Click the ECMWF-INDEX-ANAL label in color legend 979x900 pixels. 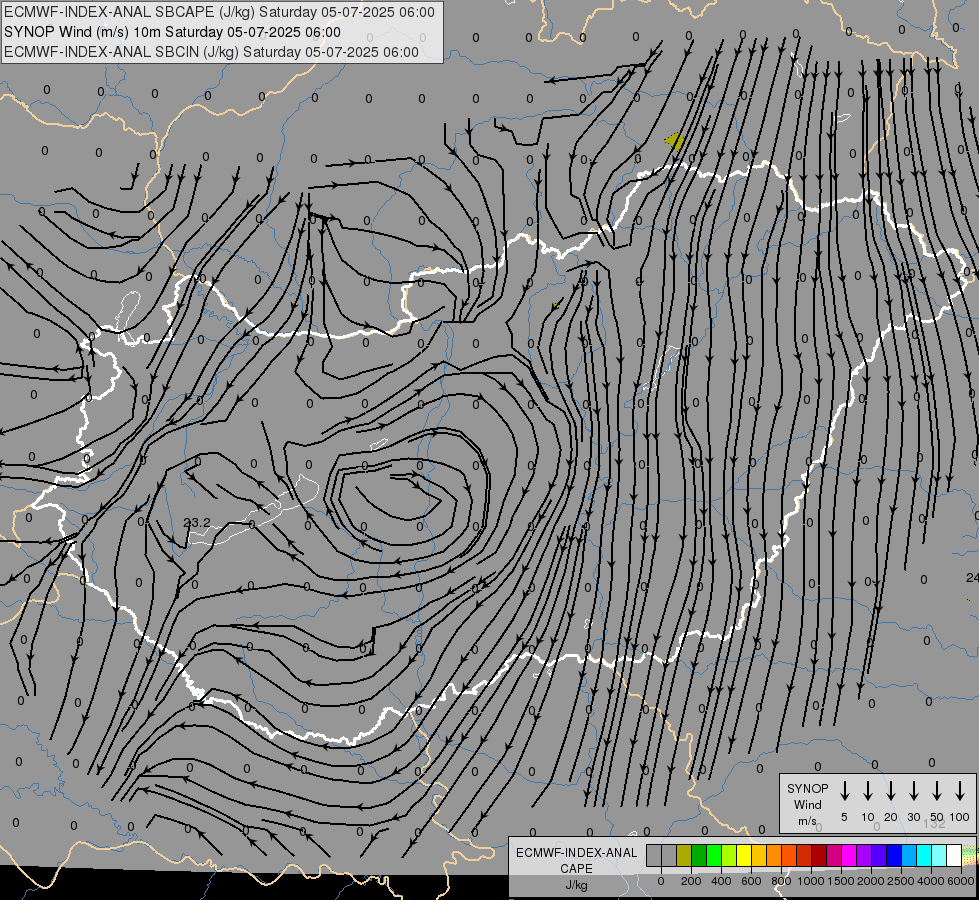pyautogui.click(x=576, y=852)
